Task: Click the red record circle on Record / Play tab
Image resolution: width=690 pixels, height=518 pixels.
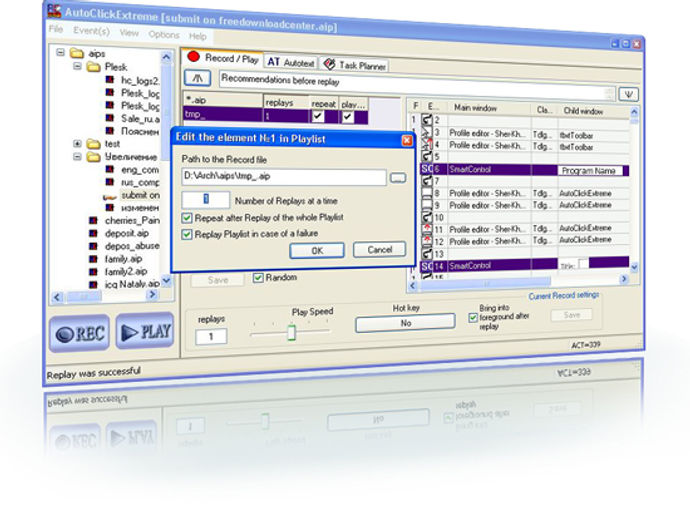Action: (x=193, y=56)
